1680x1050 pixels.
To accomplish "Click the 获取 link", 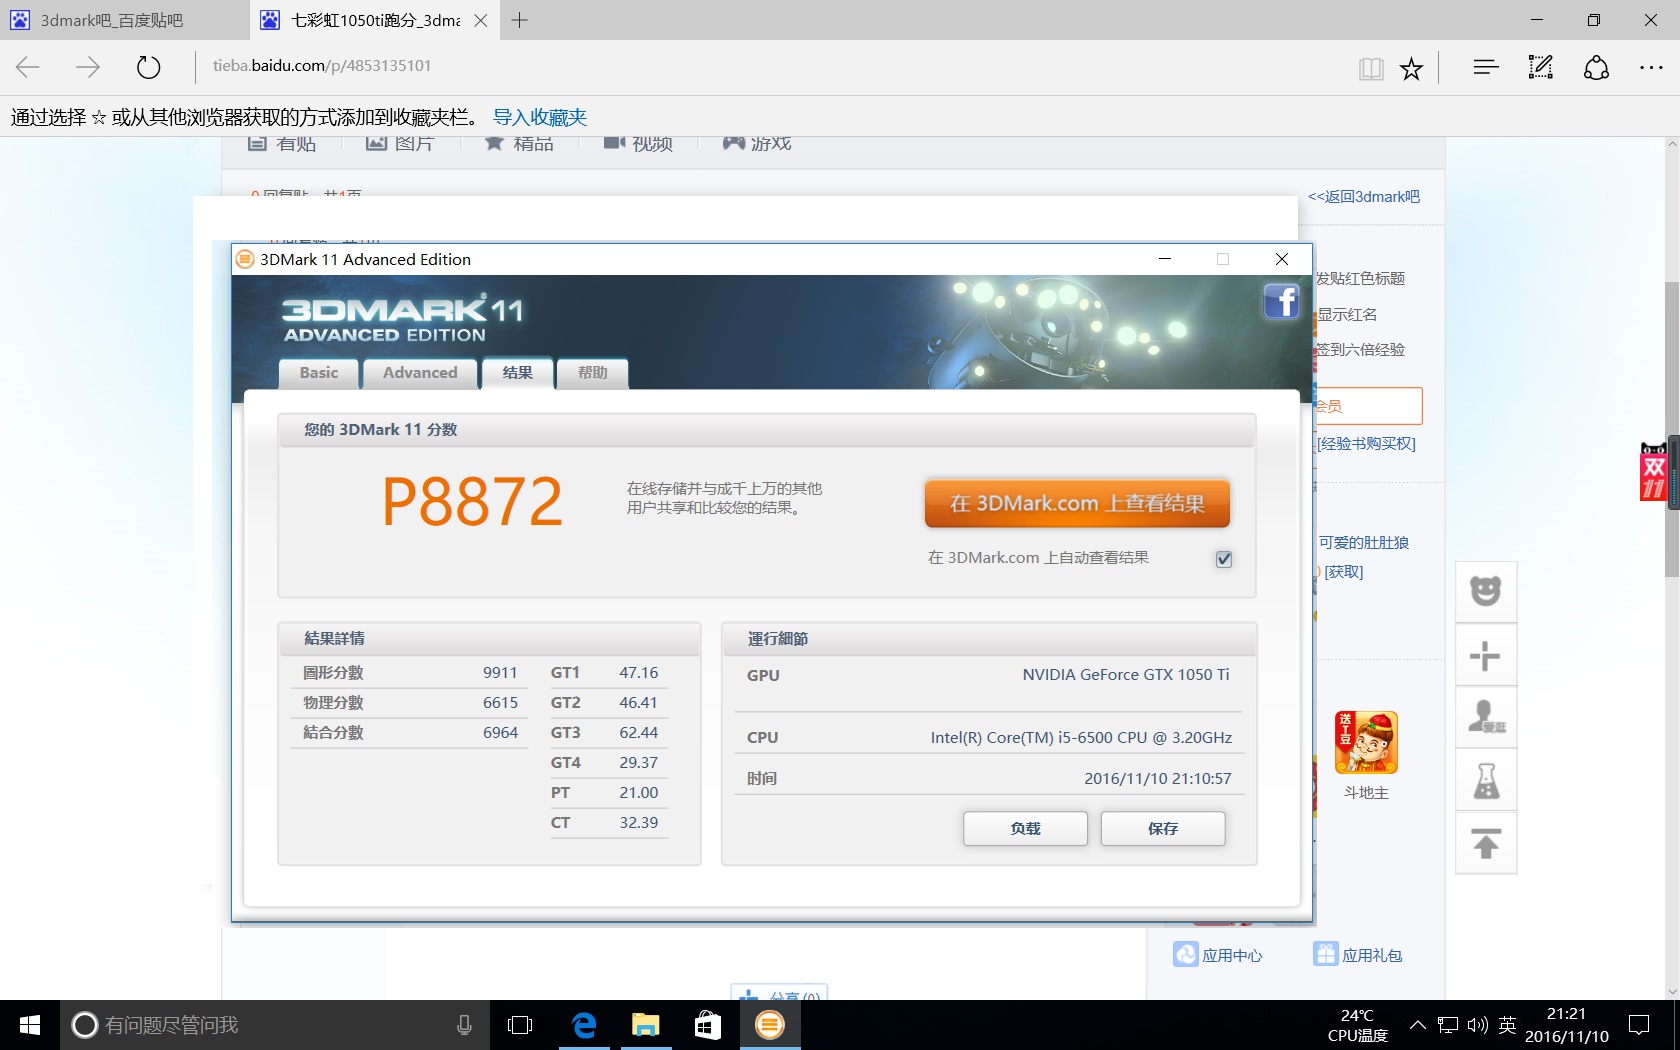I will (x=1344, y=572).
